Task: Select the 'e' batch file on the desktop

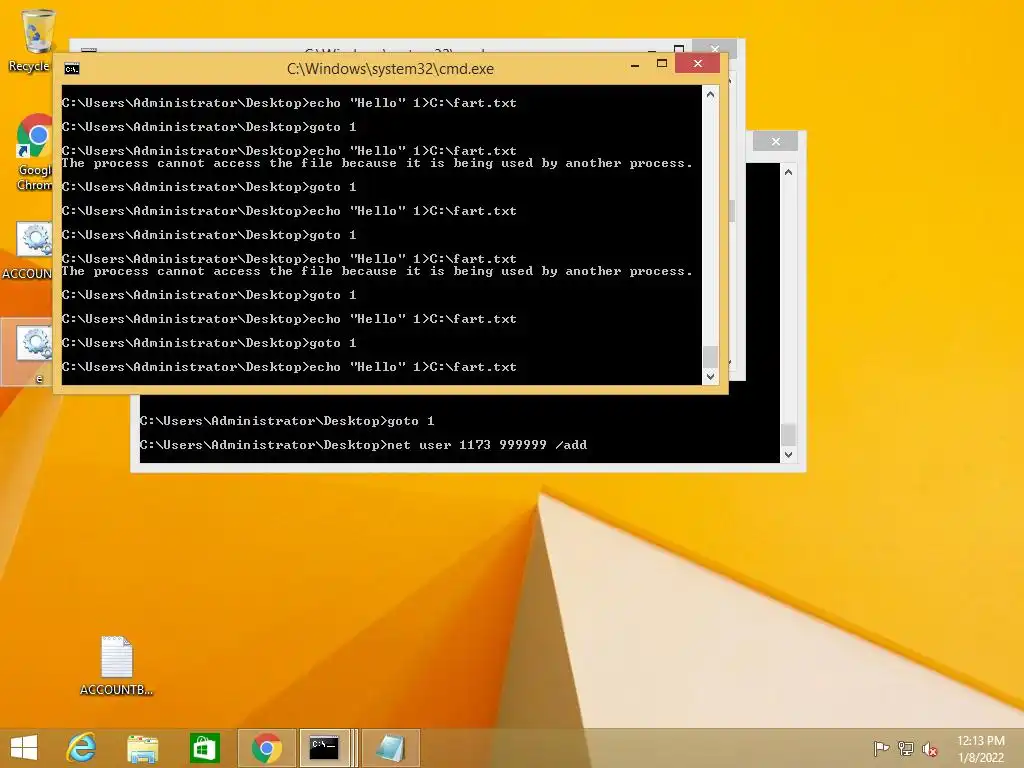Action: click(29, 353)
